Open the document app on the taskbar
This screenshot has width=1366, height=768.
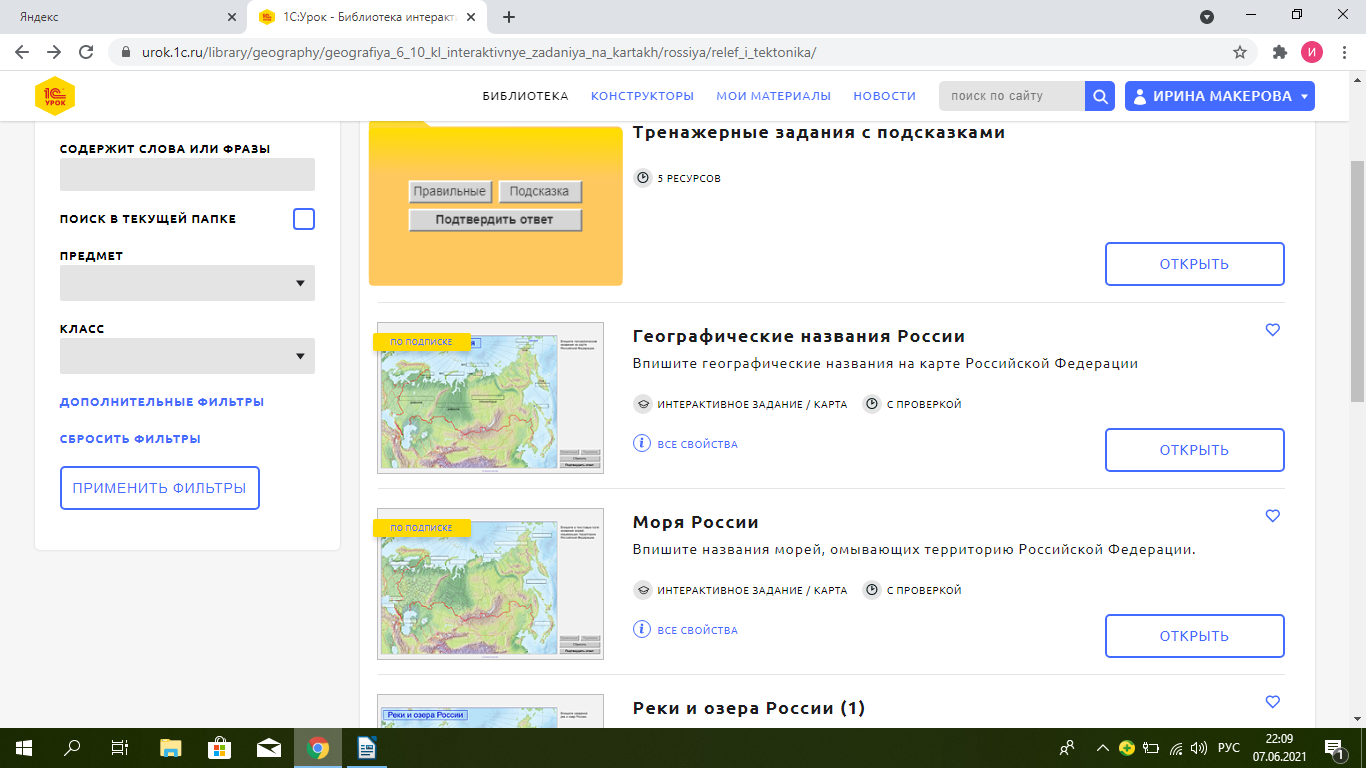pos(366,747)
